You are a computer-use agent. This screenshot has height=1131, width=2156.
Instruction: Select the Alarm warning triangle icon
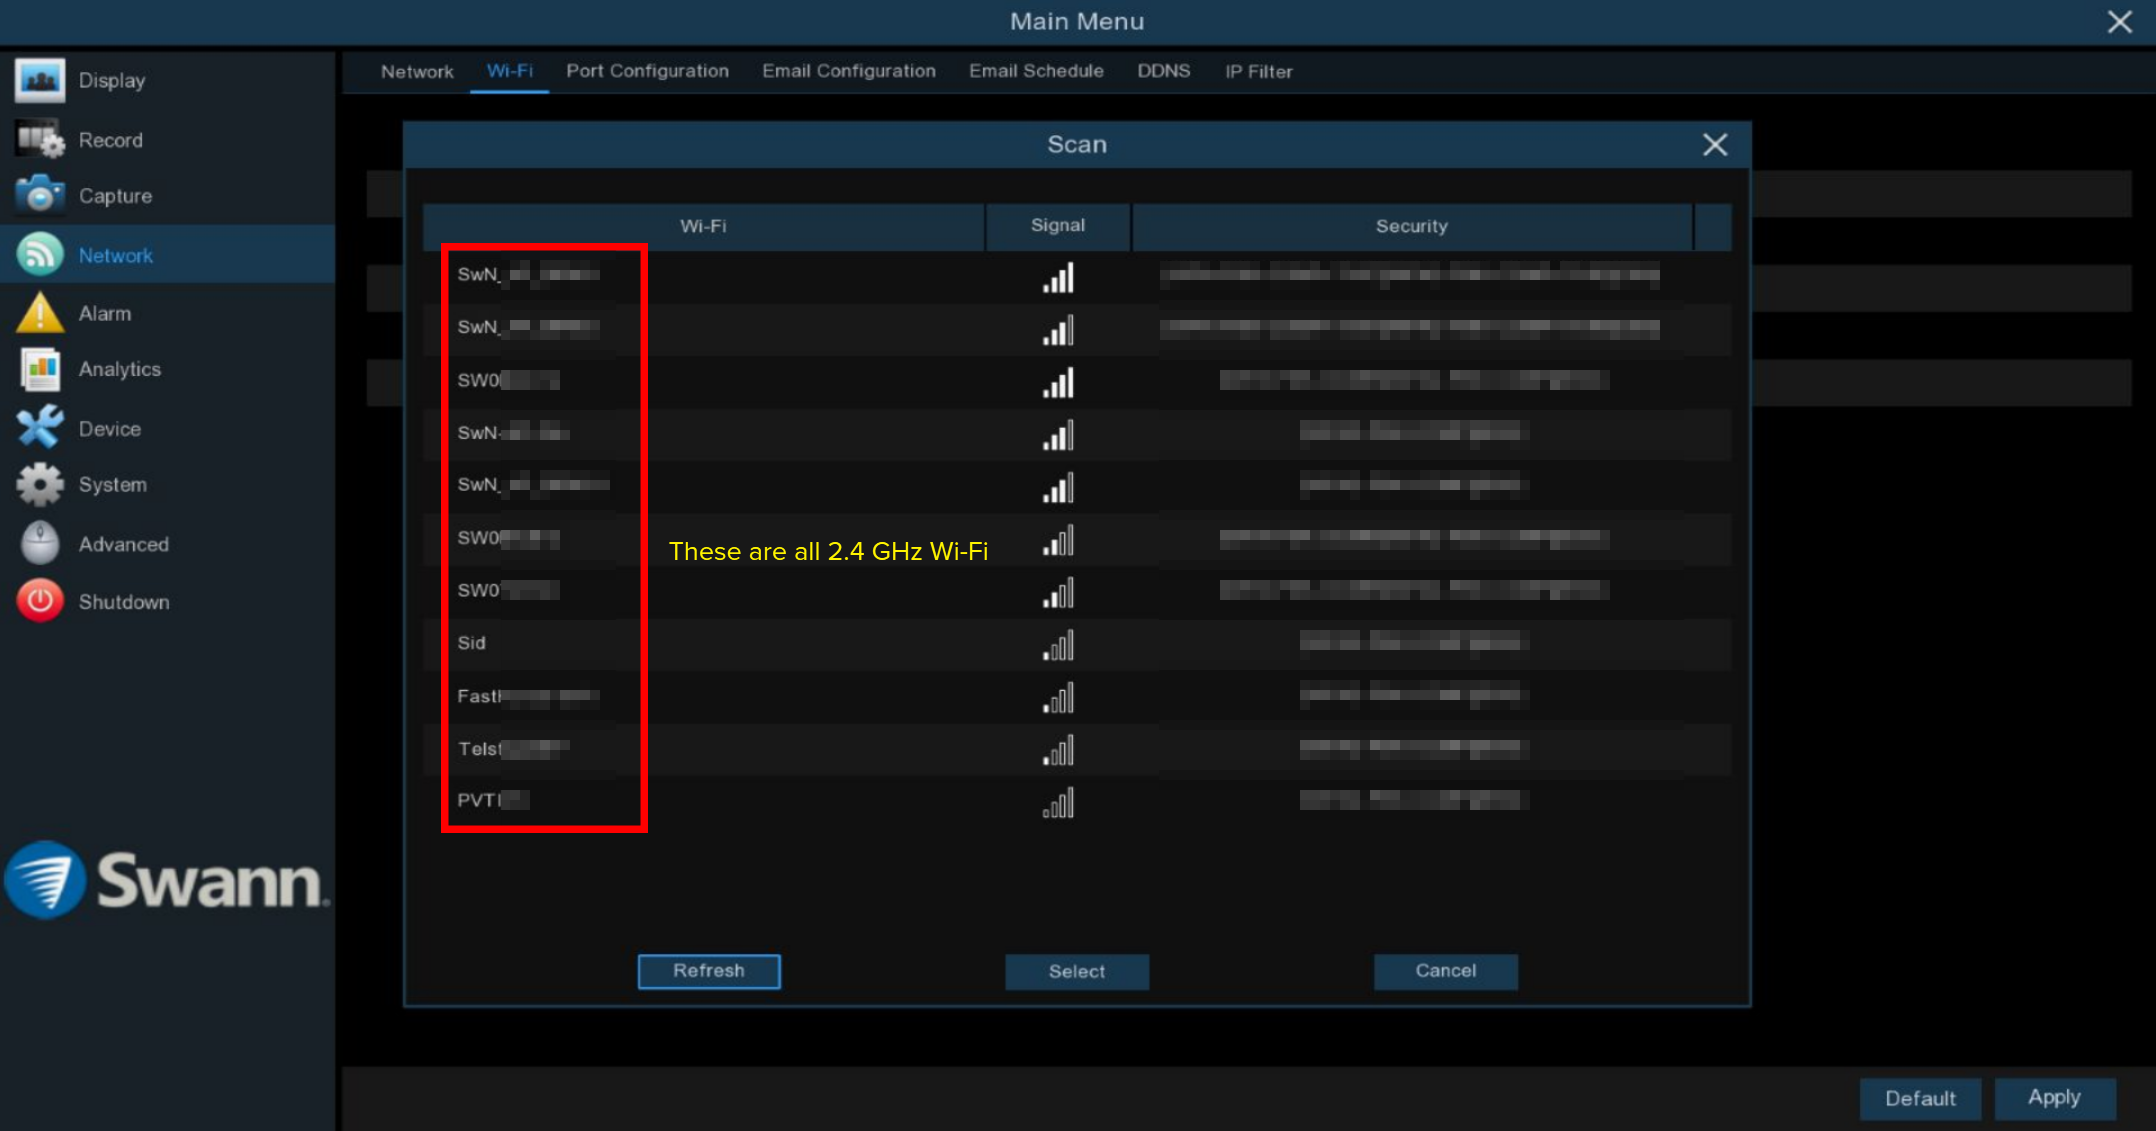(40, 313)
